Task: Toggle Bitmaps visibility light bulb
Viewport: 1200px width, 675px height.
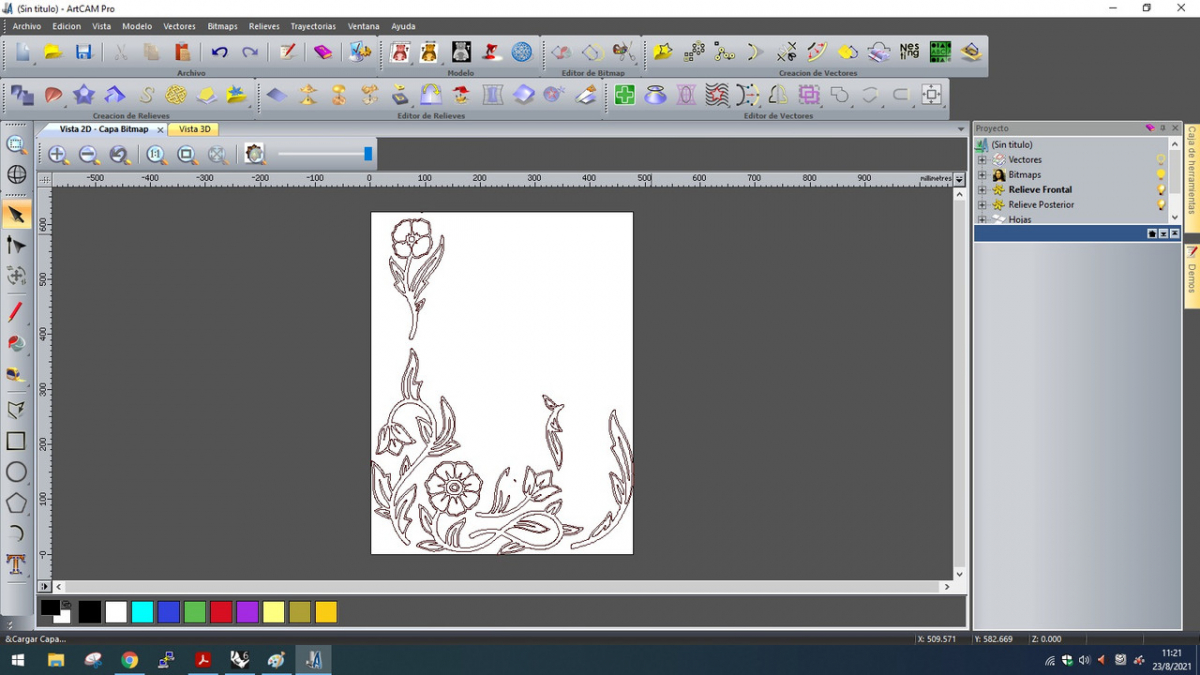Action: coord(1161,175)
